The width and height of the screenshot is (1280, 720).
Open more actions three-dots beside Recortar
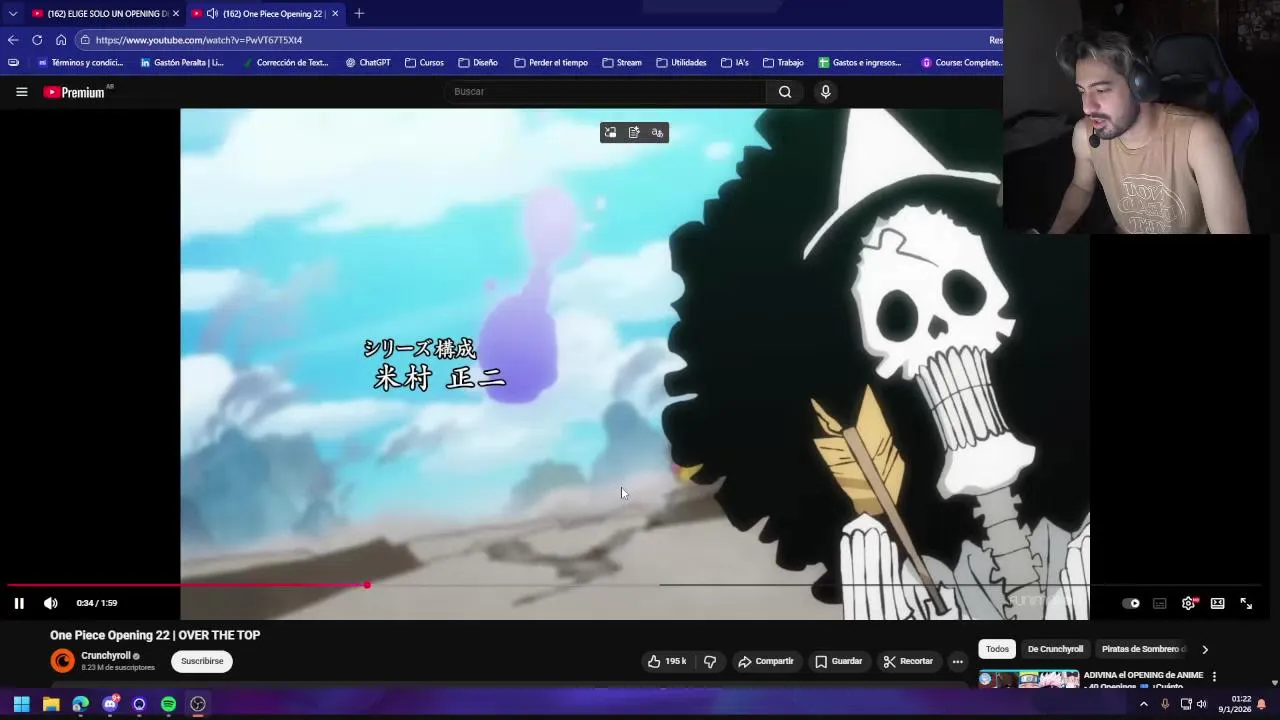957,661
